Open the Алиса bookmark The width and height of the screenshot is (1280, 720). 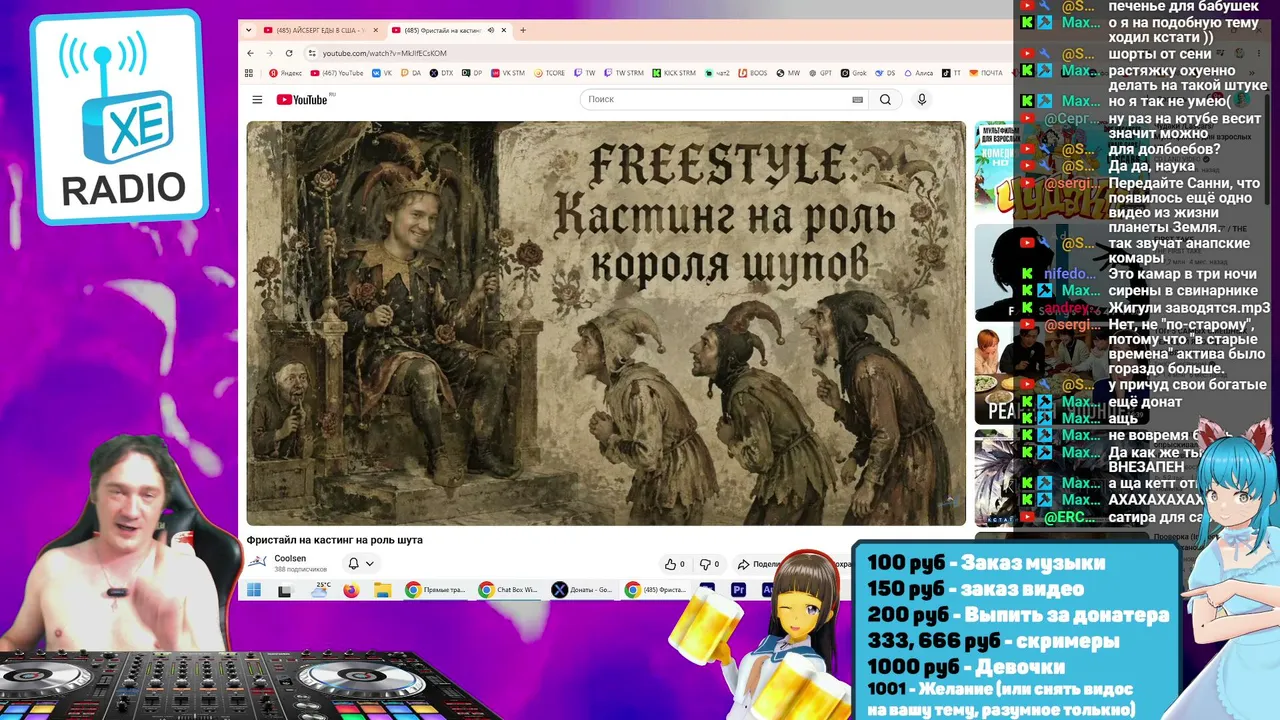[x=918, y=73]
